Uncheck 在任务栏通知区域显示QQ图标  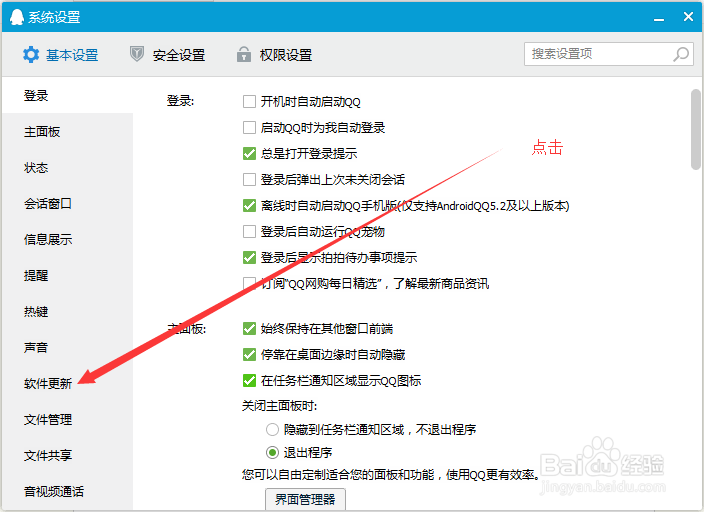[249, 381]
